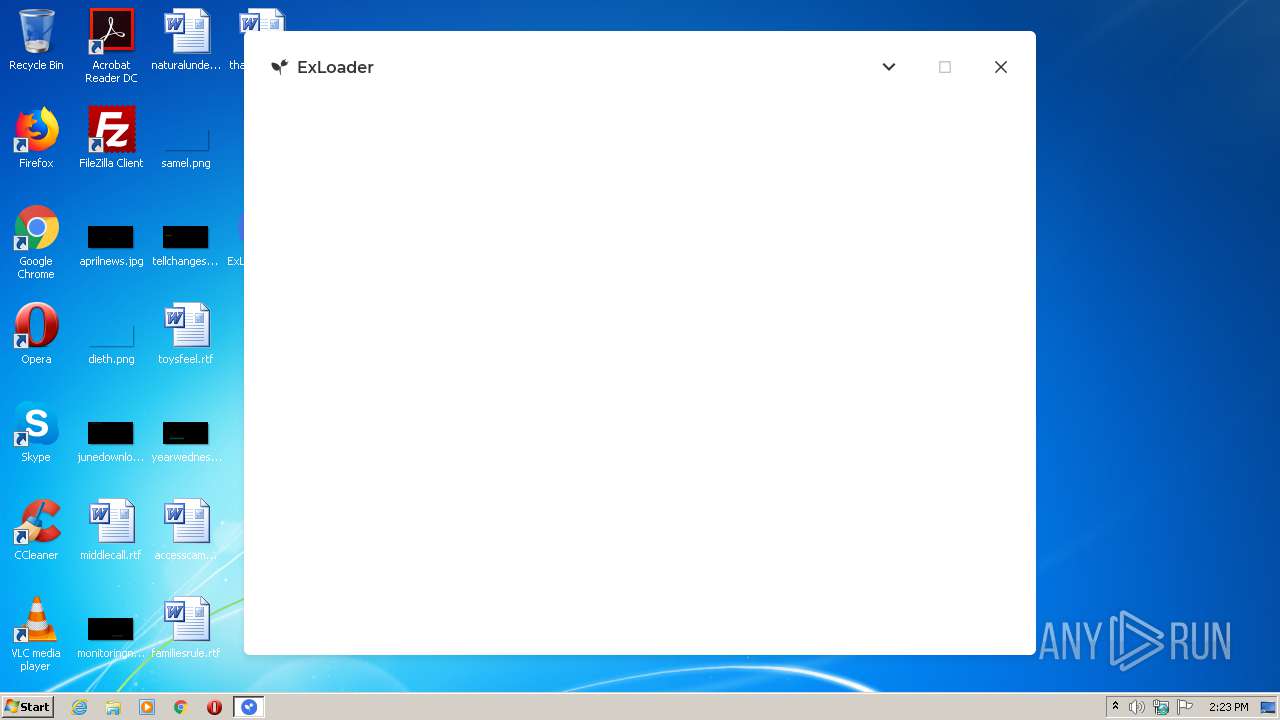Select the tellchanges... image file

click(186, 245)
